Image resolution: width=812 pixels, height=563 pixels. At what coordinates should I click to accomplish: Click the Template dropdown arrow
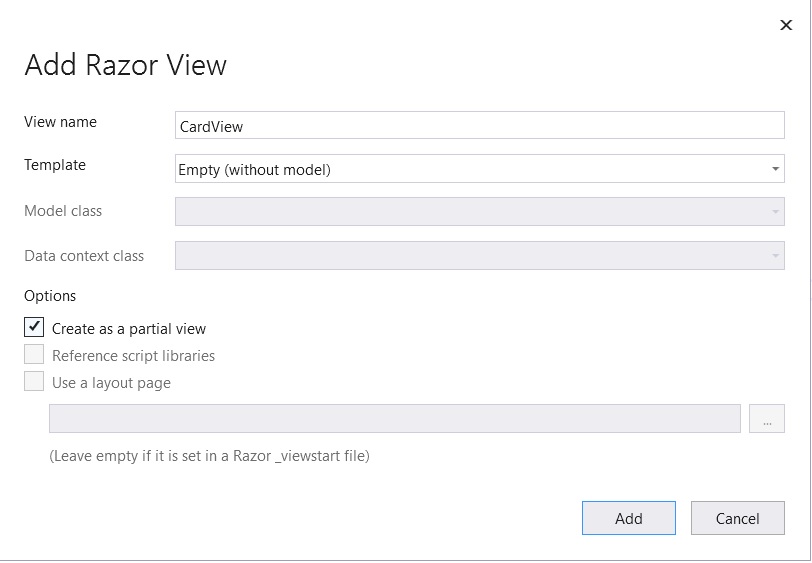(775, 169)
